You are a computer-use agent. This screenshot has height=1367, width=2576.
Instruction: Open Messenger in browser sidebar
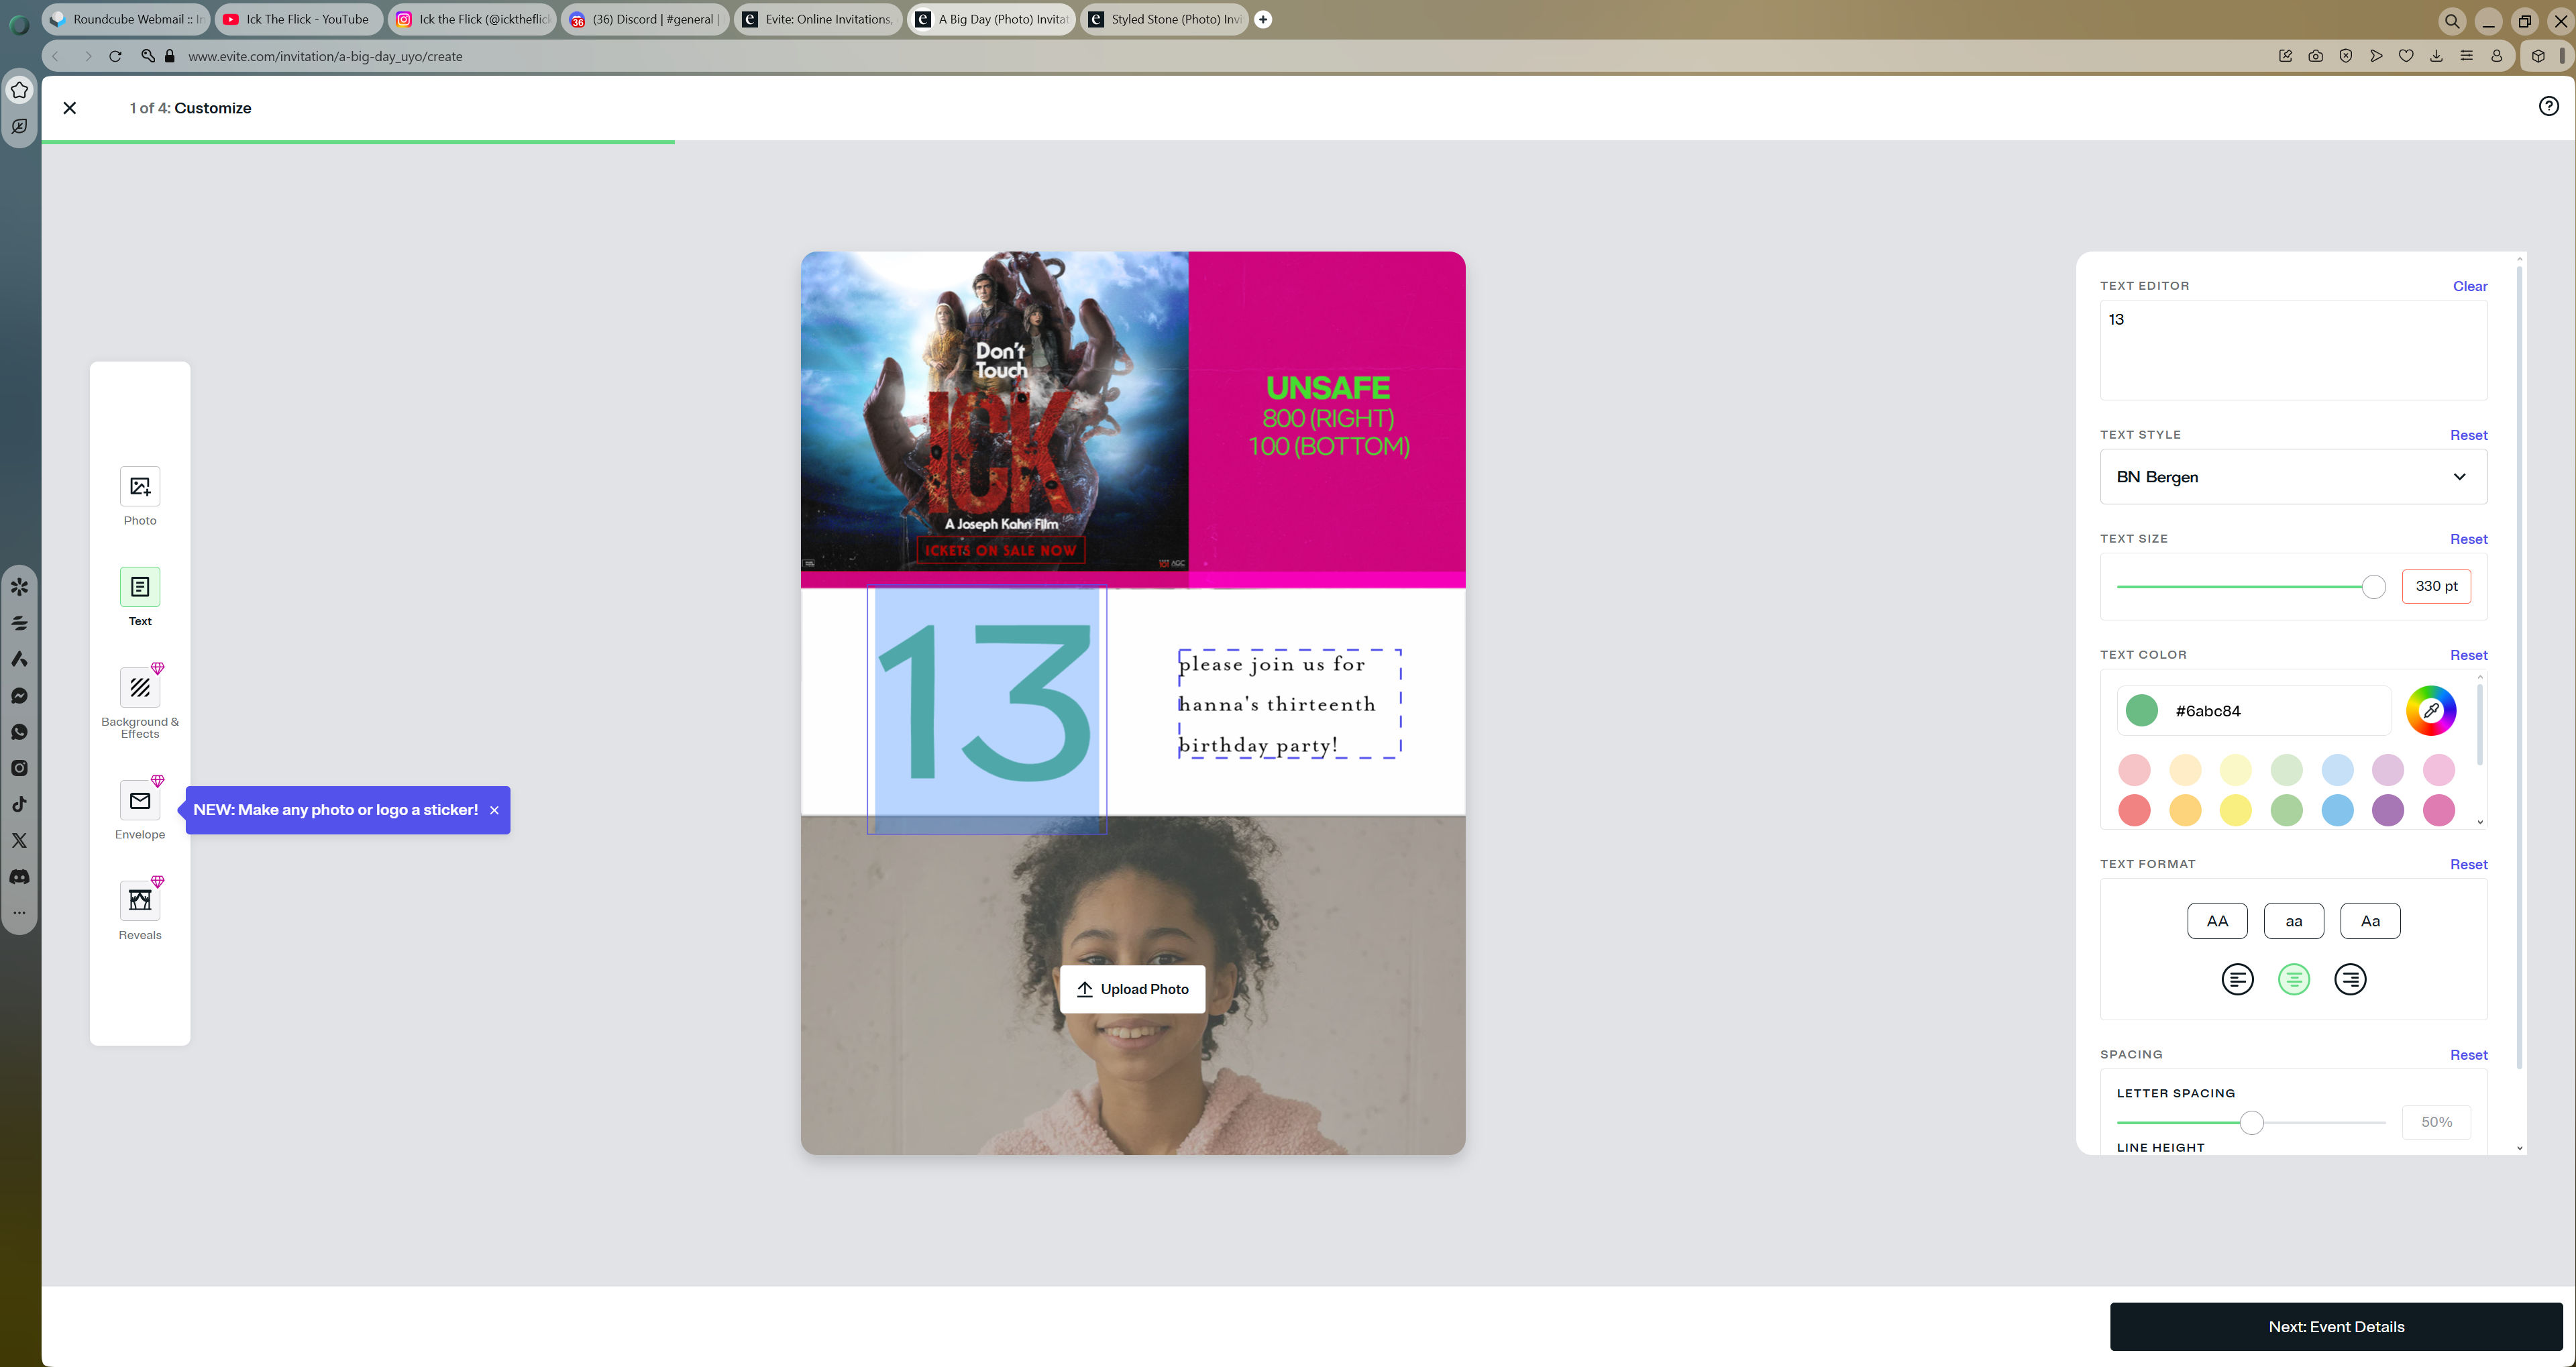click(19, 696)
